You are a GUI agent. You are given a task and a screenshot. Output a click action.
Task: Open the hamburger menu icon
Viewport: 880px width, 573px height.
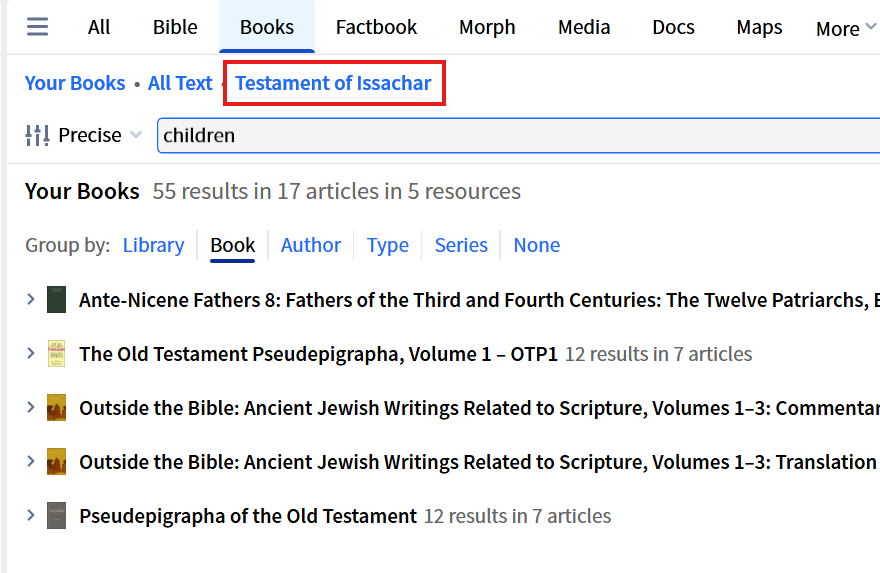tap(37, 27)
